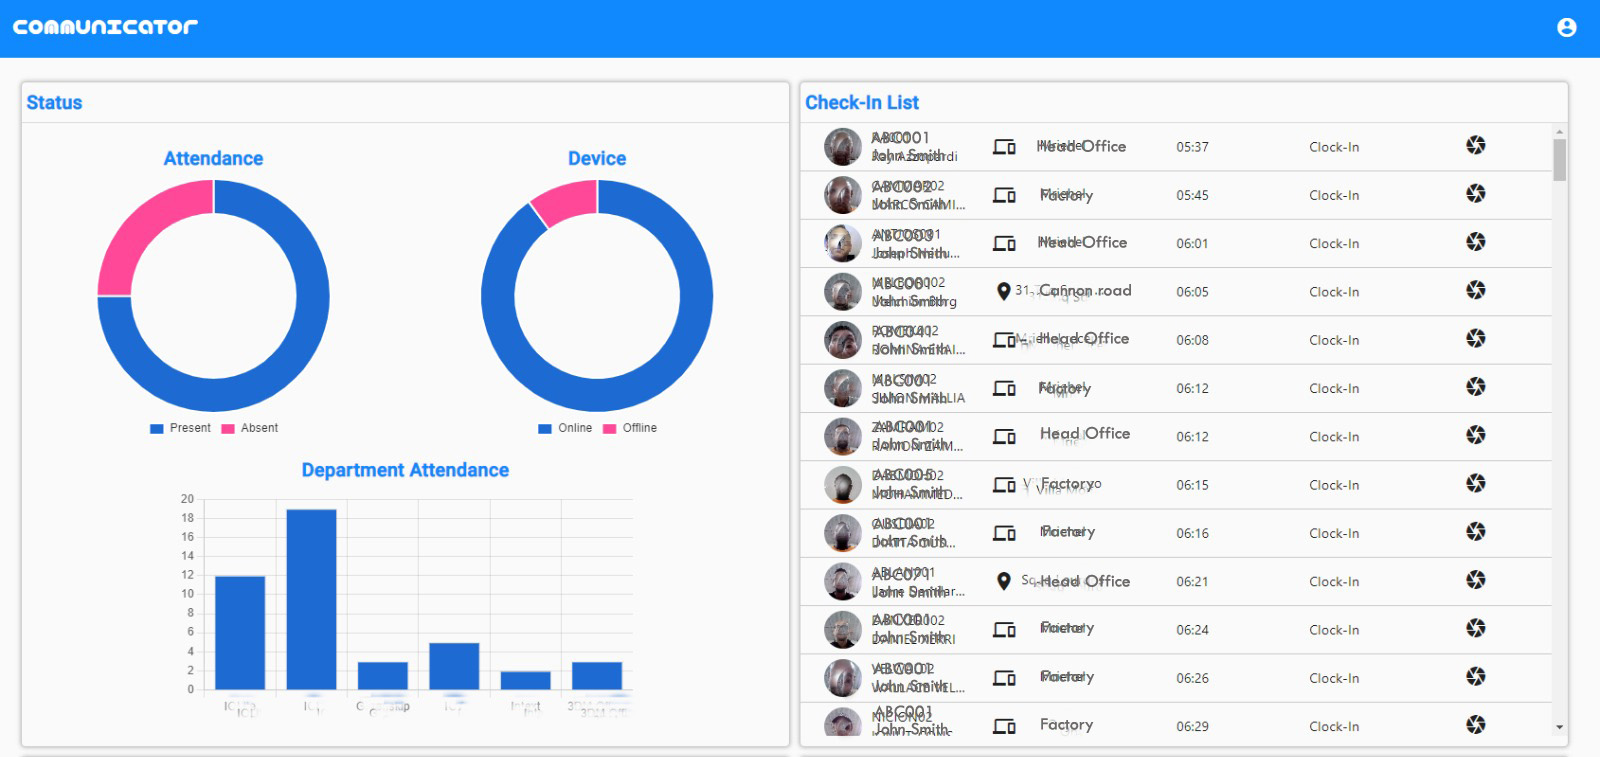
Task: Click the device icon in the 06:24 row
Action: 1004,630
